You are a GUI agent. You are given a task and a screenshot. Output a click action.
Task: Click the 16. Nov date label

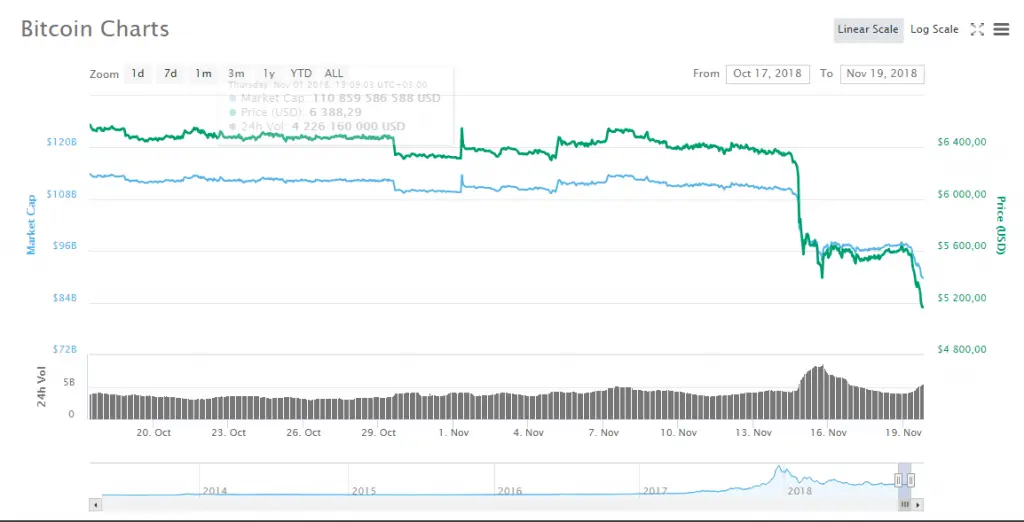(828, 432)
